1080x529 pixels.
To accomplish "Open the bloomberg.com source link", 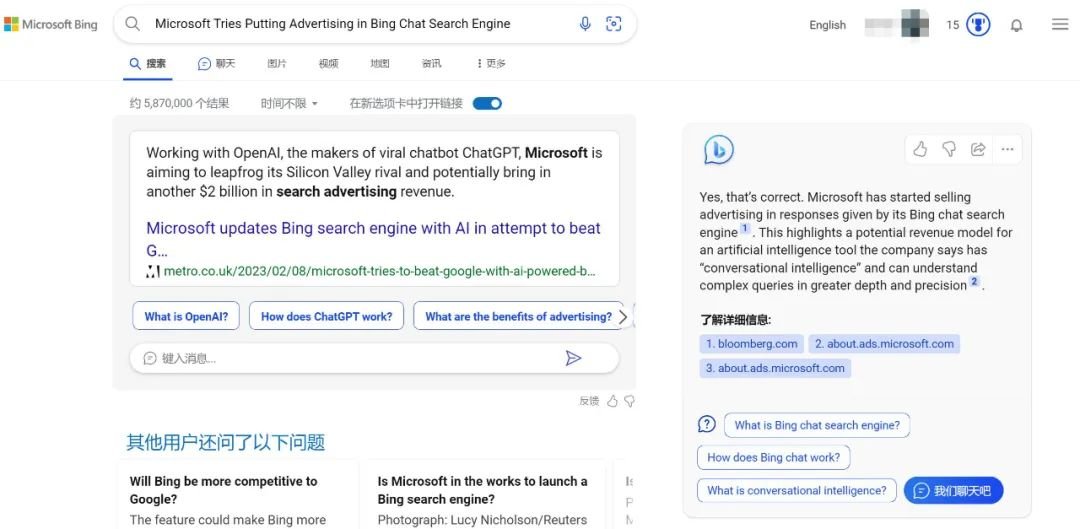I will point(751,344).
